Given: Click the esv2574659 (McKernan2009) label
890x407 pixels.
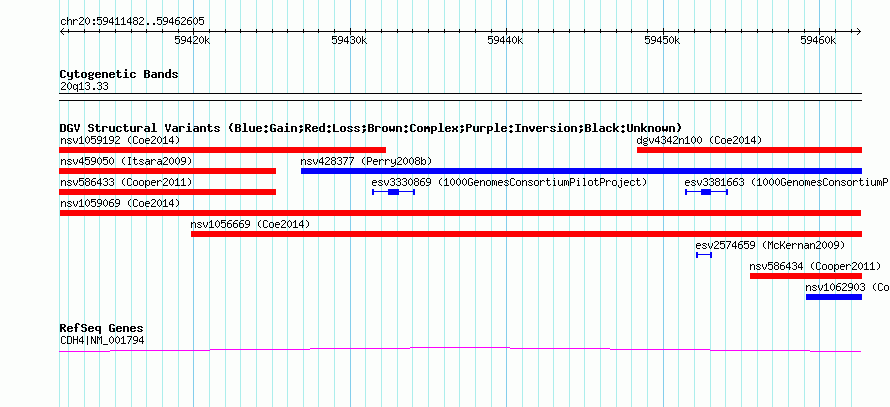Looking at the screenshot, I should click(x=770, y=245).
